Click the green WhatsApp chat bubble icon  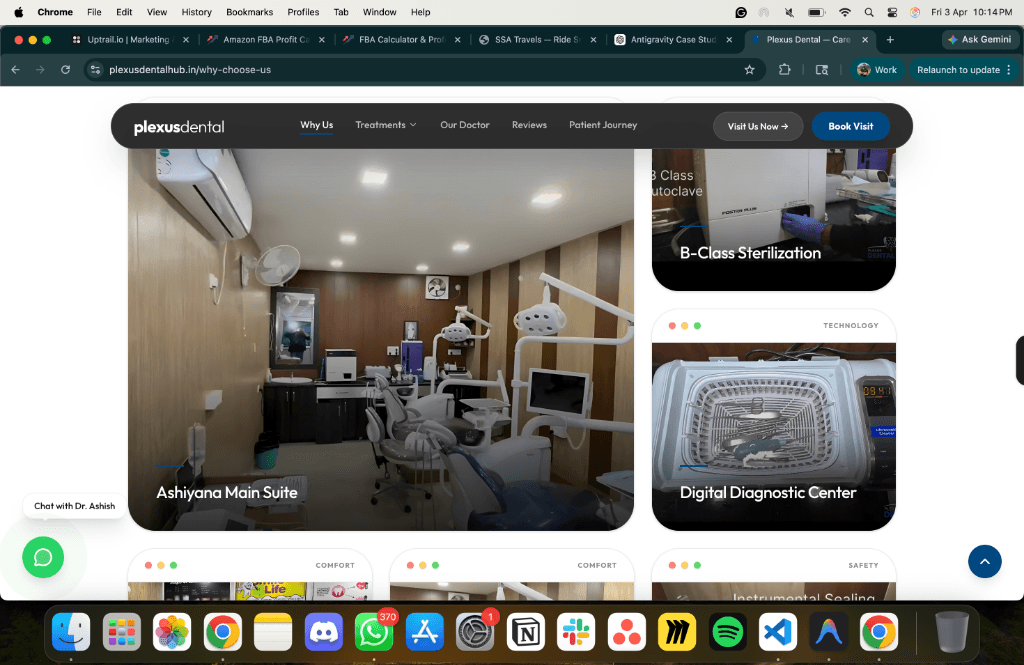pyautogui.click(x=43, y=557)
